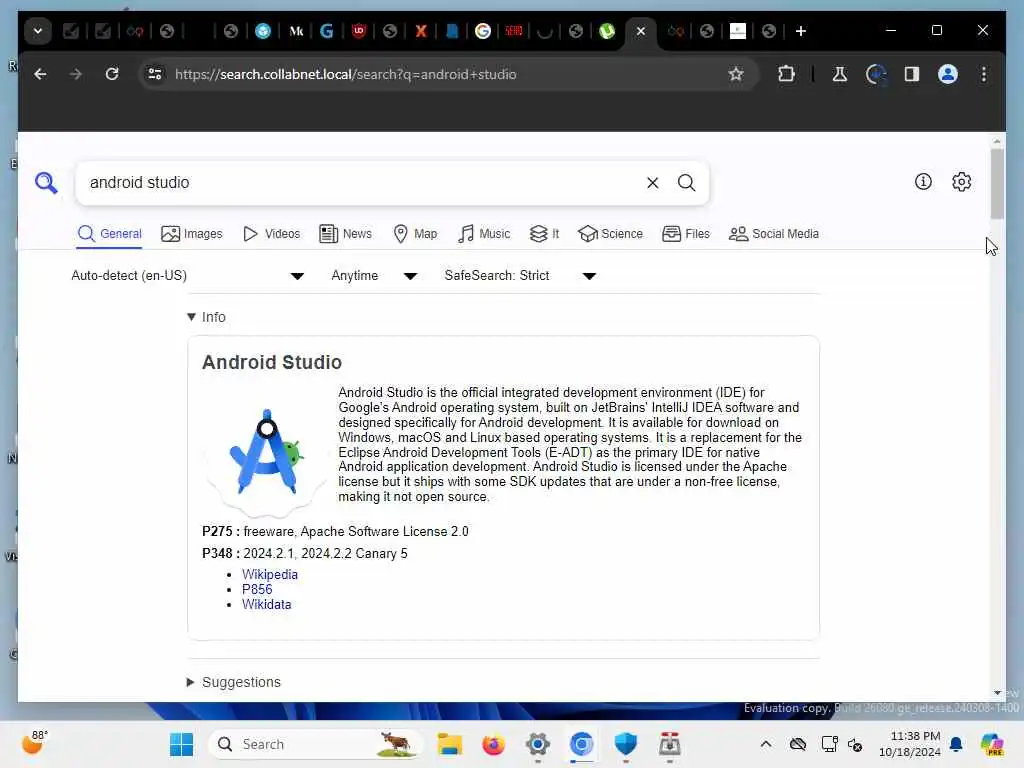Show hidden system tray icons
This screenshot has width=1024, height=768.
(x=766, y=744)
